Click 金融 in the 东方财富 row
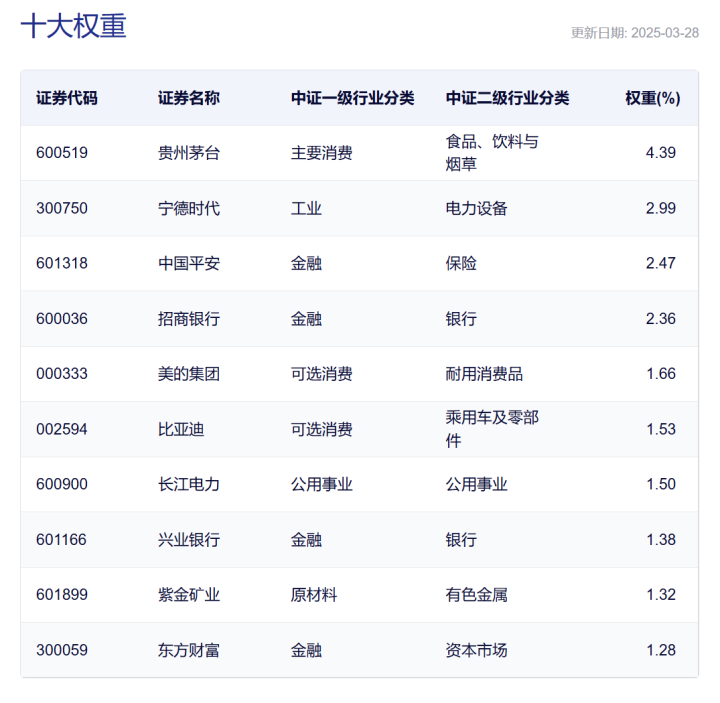The width and height of the screenshot is (720, 703). pyautogui.click(x=306, y=650)
